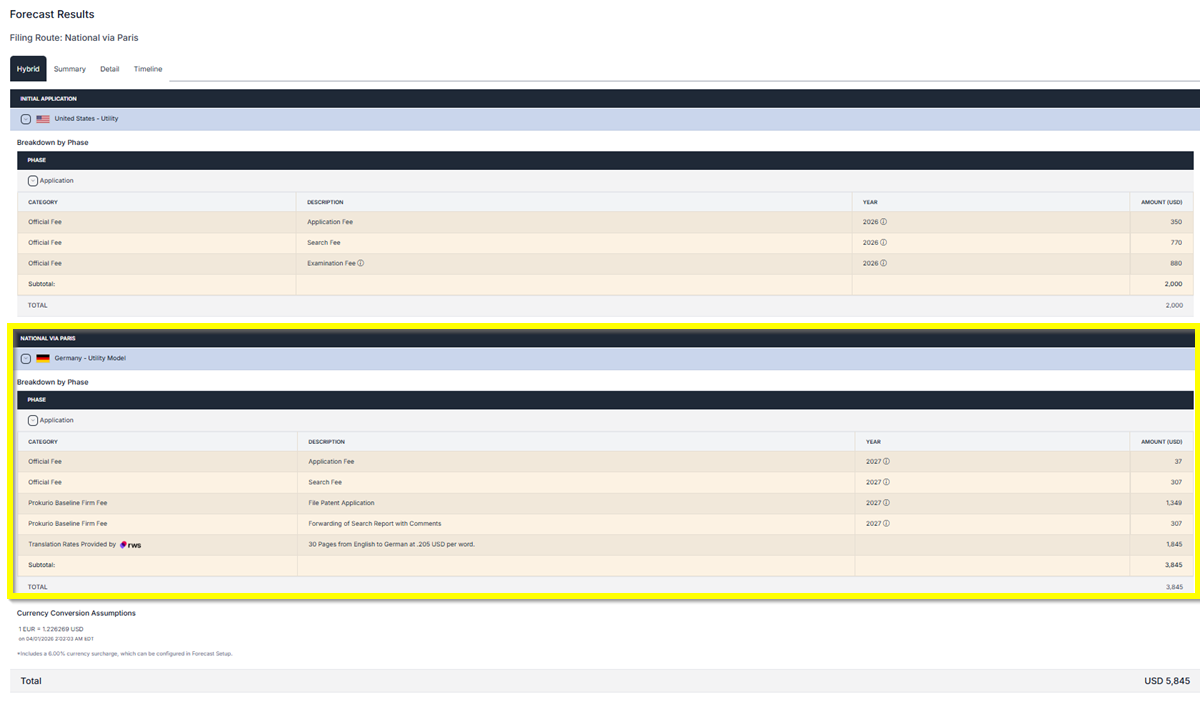The width and height of the screenshot is (1200, 701).
Task: Select the Hybrid tab
Action: coord(28,69)
